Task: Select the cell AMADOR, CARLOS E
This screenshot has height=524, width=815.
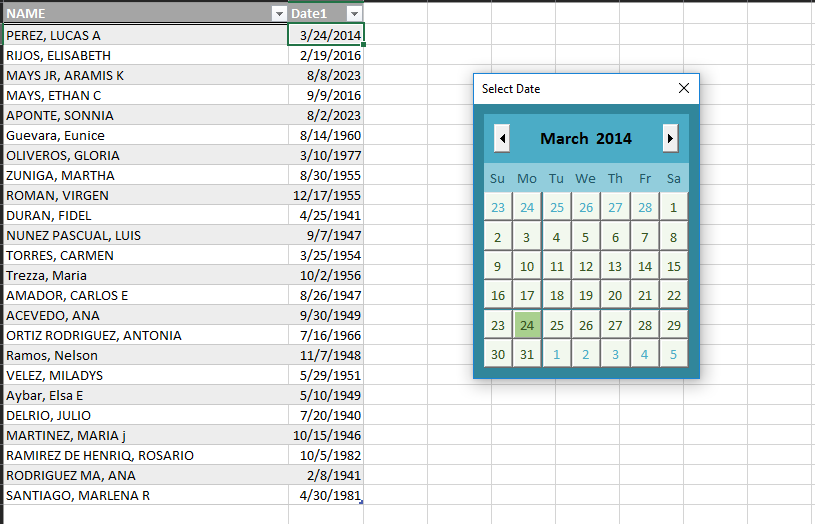Action: (x=146, y=295)
